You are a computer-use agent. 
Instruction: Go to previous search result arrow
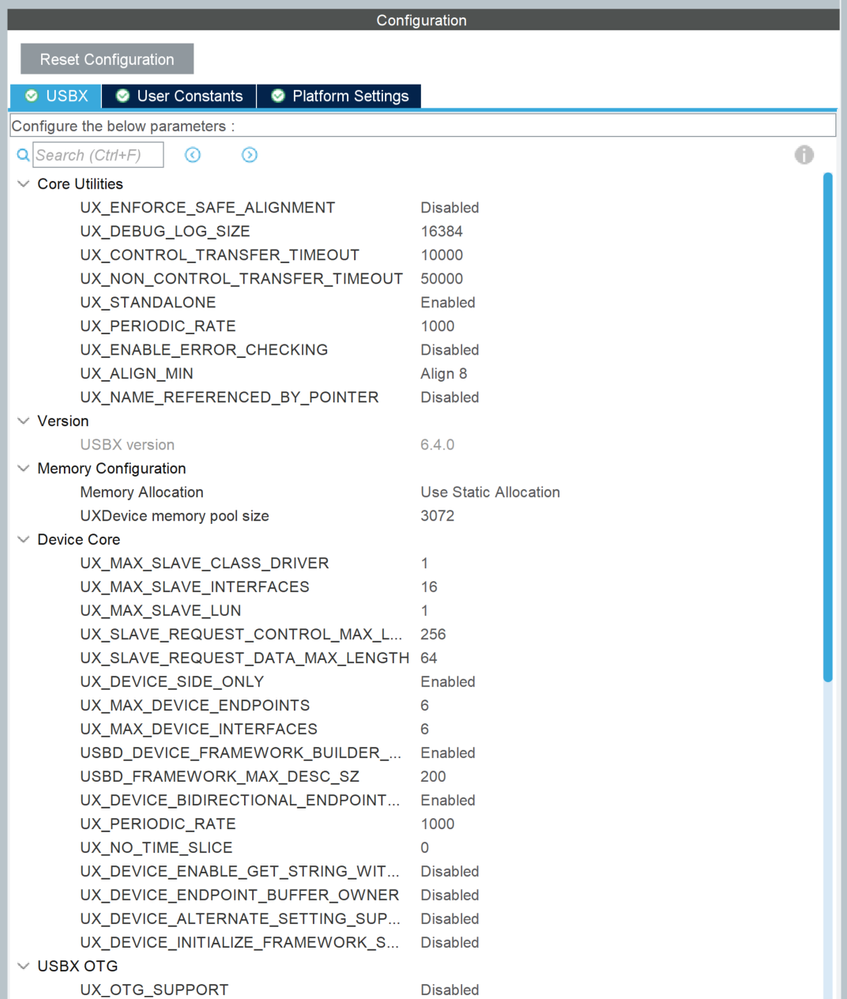pyautogui.click(x=192, y=155)
